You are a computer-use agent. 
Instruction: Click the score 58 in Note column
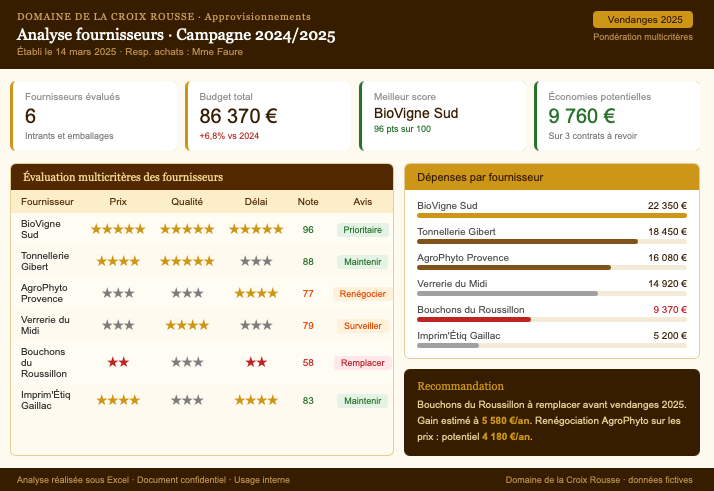coord(308,363)
